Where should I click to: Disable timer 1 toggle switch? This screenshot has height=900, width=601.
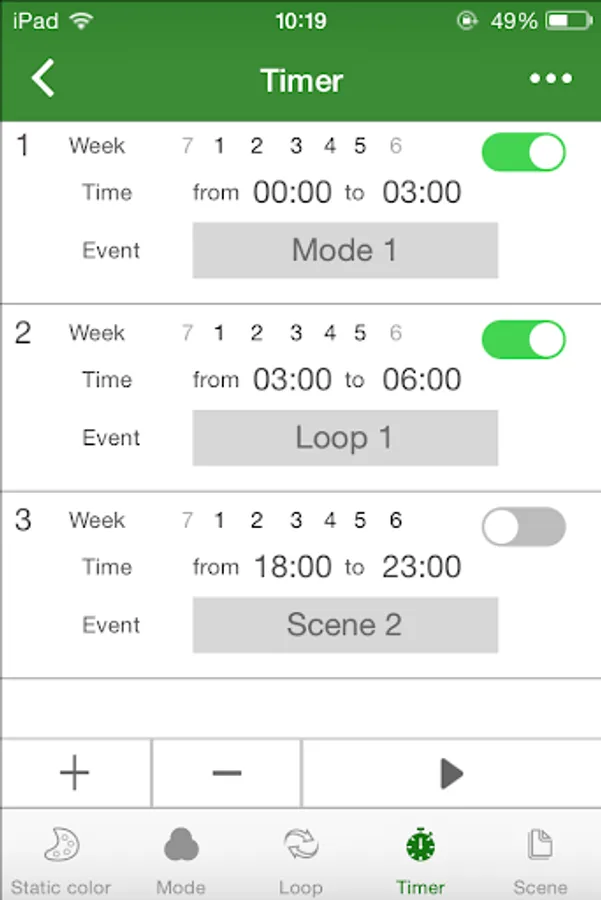(x=524, y=152)
